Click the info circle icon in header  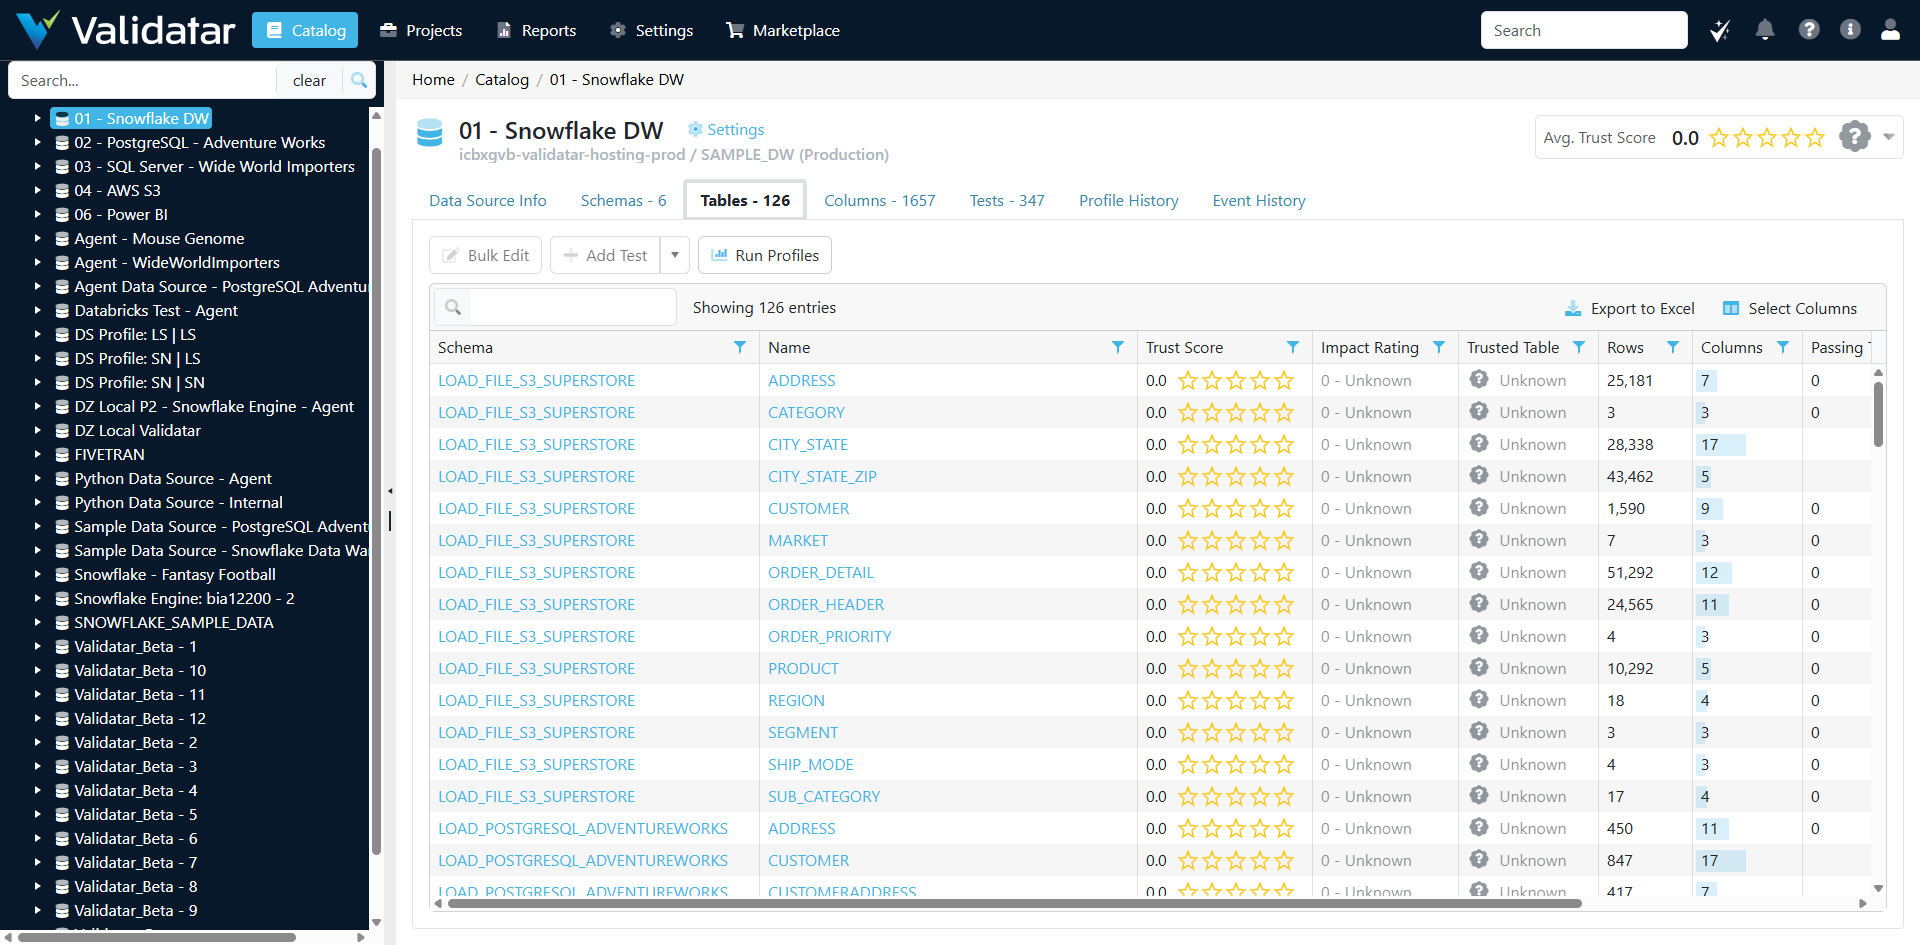click(x=1850, y=30)
